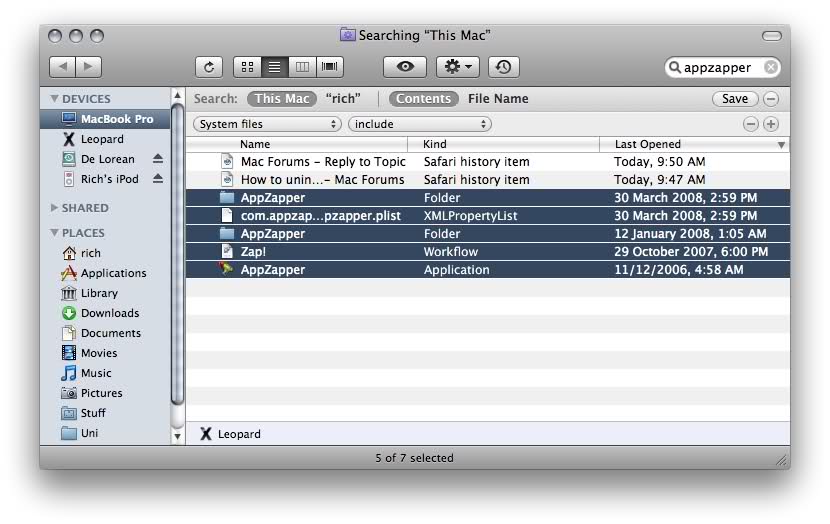830x524 pixels.
Task: Eject the De Lorean drive
Action: pyautogui.click(x=158, y=159)
